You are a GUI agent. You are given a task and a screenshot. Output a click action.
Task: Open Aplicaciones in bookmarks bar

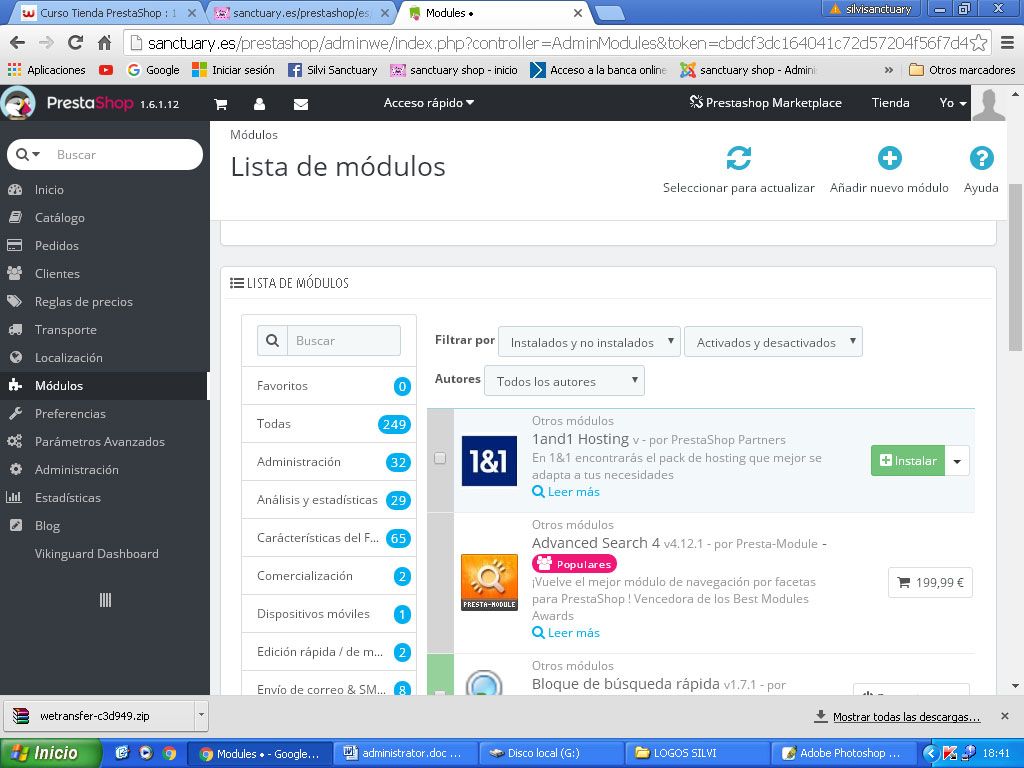tap(47, 70)
